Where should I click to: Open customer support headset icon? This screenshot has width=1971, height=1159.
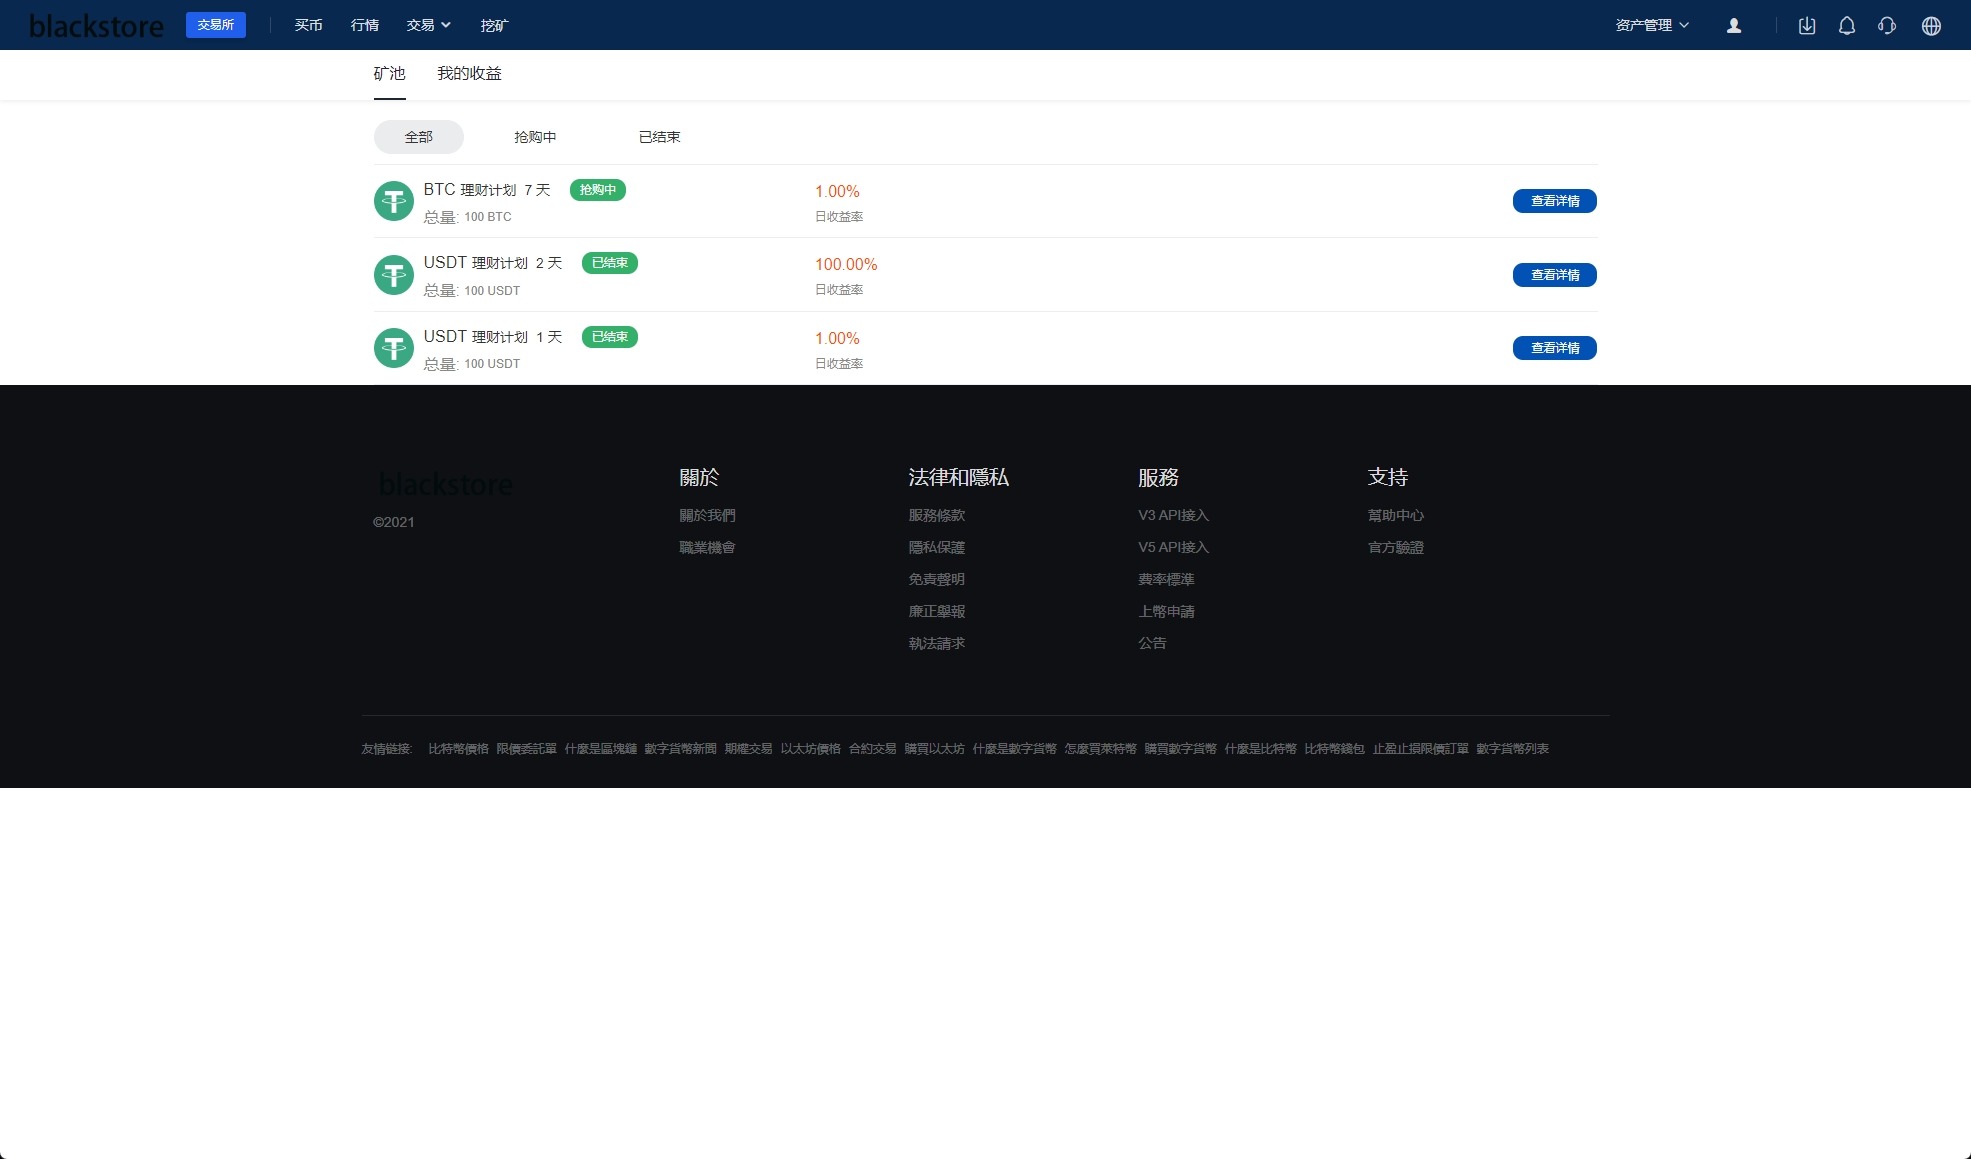(1887, 26)
